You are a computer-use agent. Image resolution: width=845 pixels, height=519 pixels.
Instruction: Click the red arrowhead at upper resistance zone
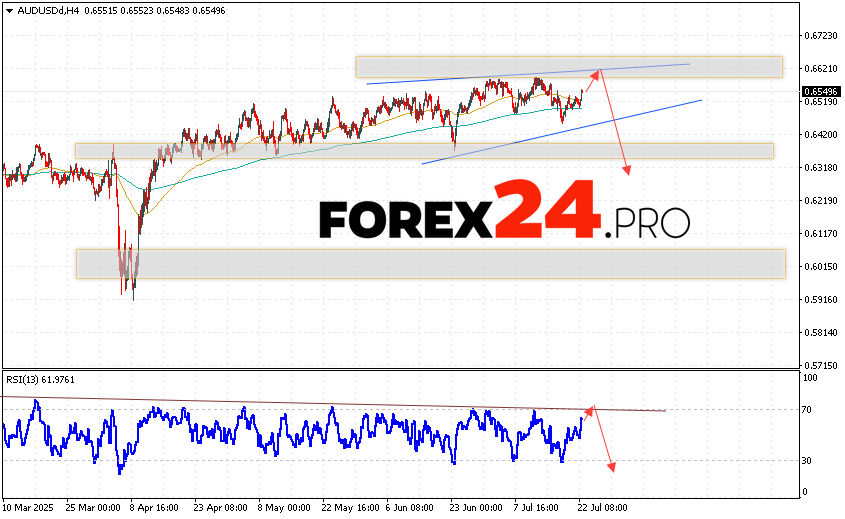click(x=598, y=71)
